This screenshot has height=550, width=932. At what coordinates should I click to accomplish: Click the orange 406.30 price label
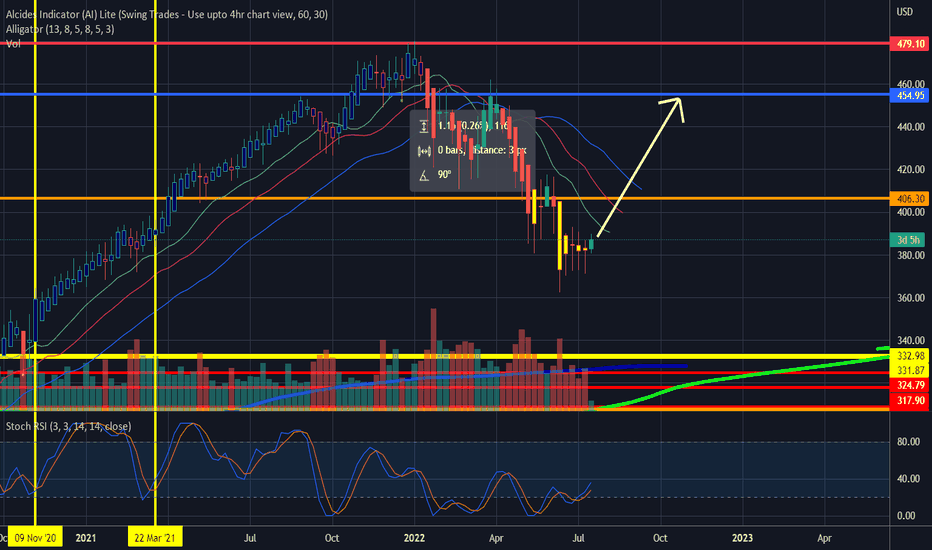909,199
